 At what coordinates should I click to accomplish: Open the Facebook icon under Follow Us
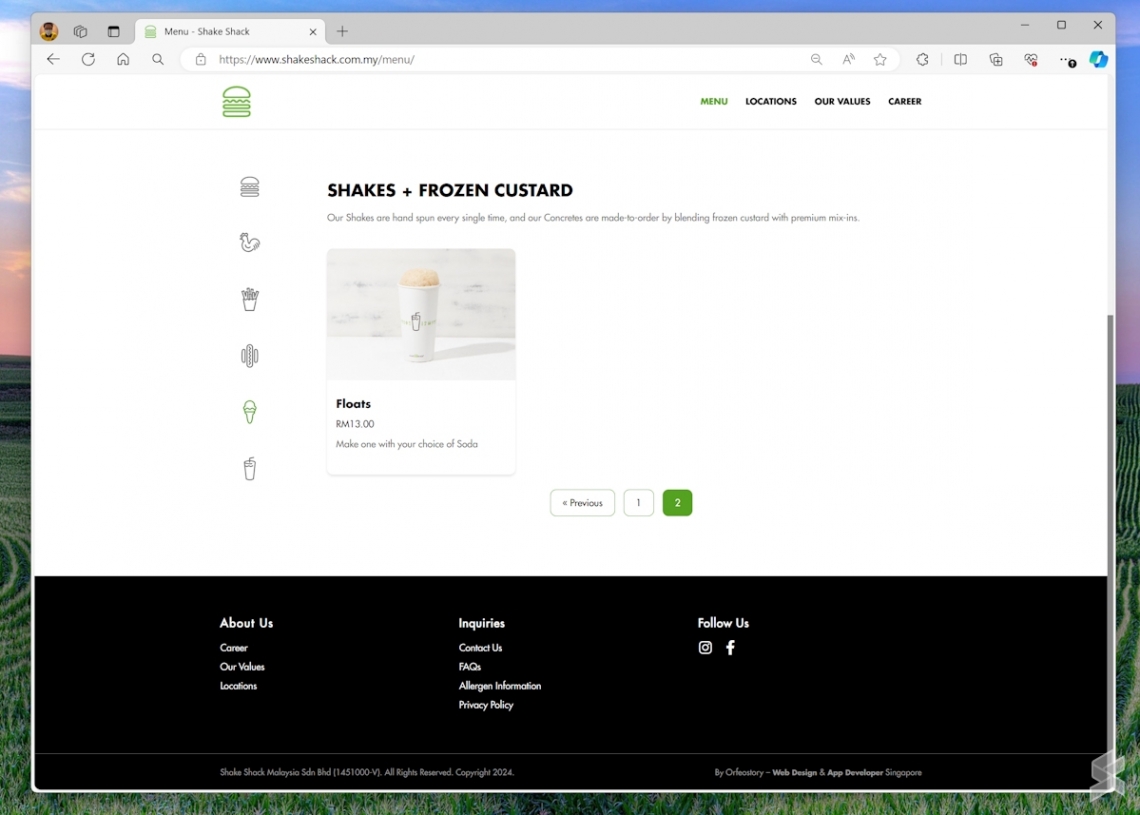click(730, 648)
